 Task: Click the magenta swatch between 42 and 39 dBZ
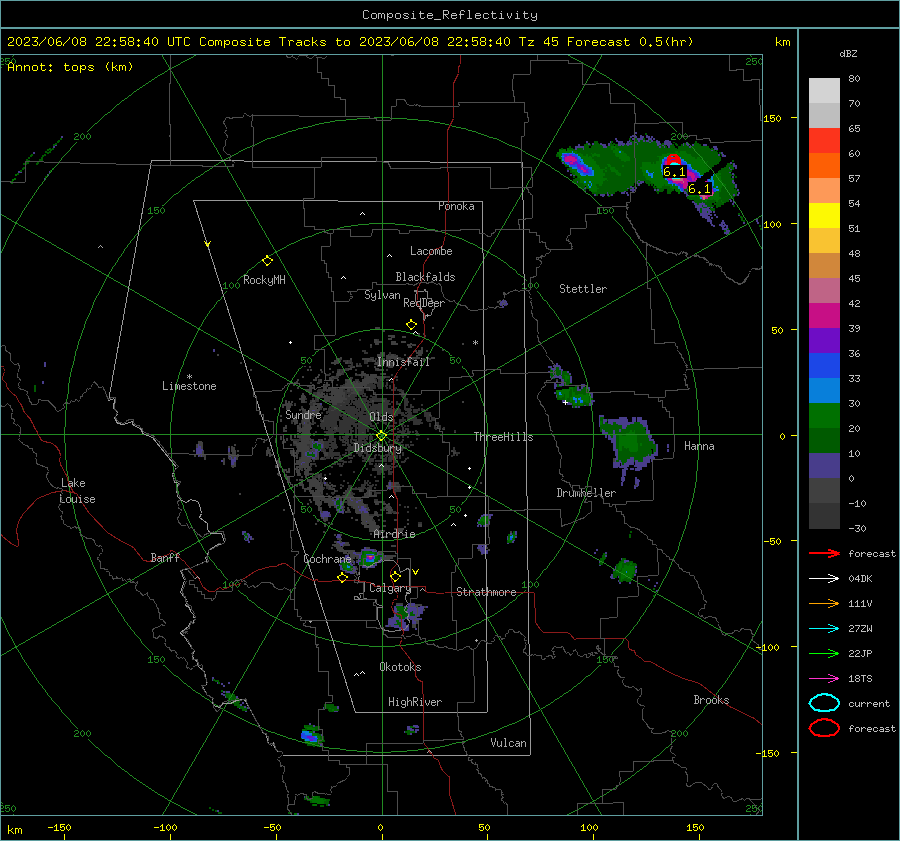pos(824,316)
